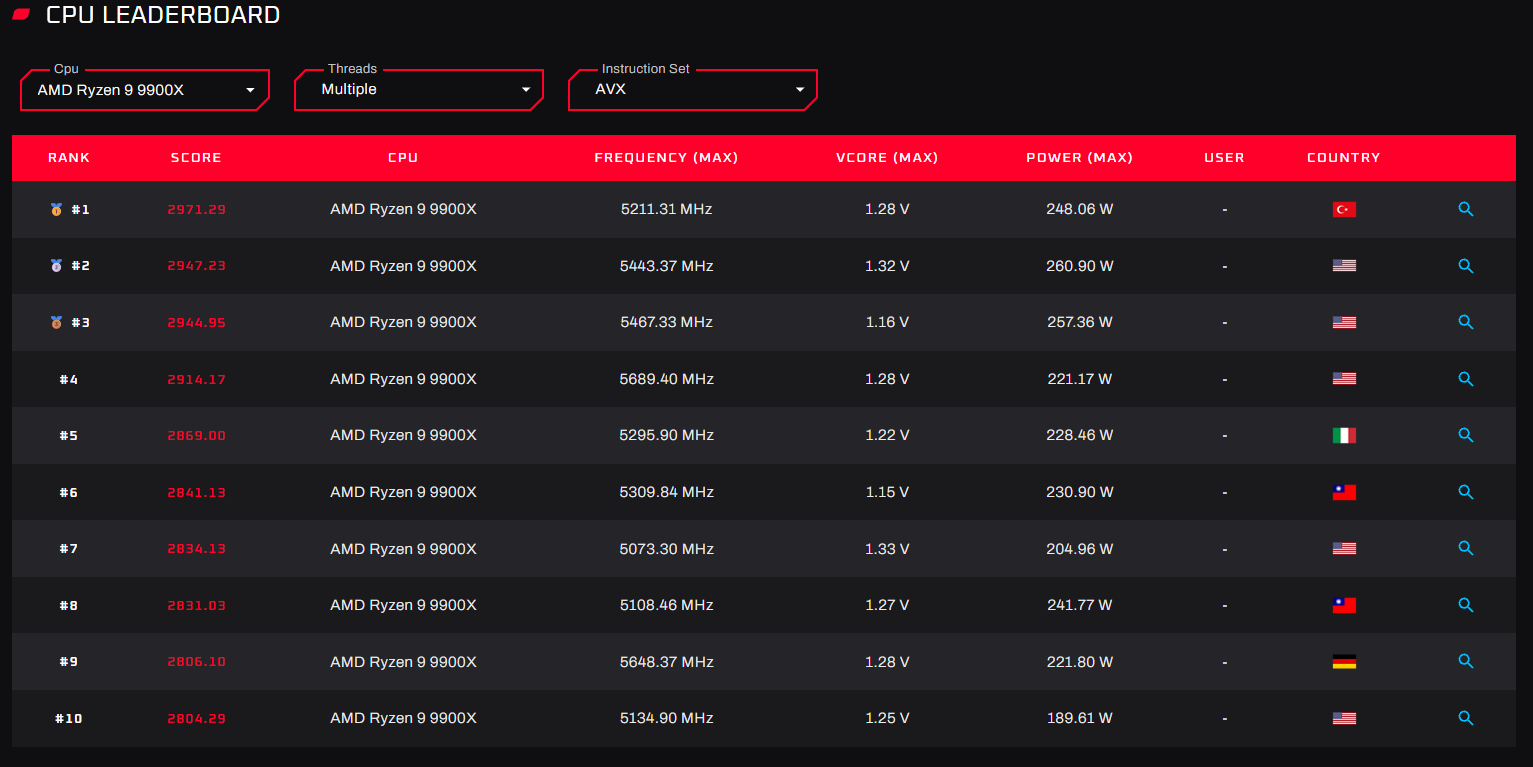Click the USER column header

pyautogui.click(x=1225, y=158)
